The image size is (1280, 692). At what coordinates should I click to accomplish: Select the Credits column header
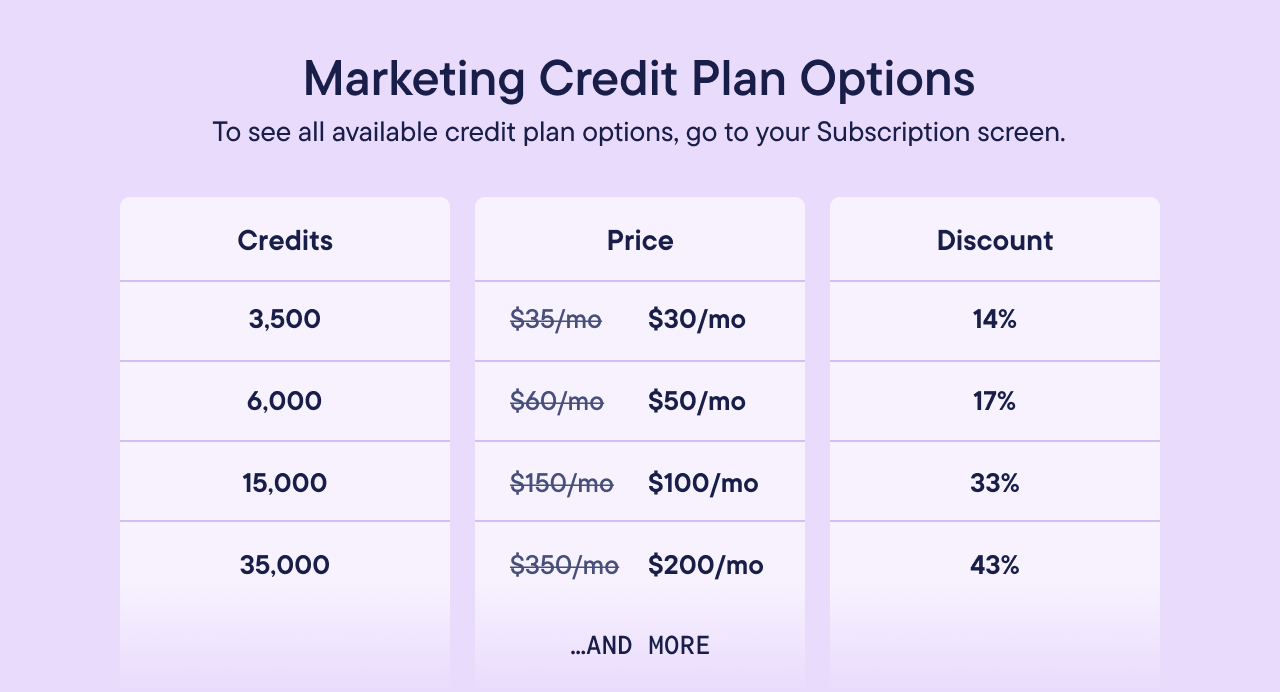[285, 240]
